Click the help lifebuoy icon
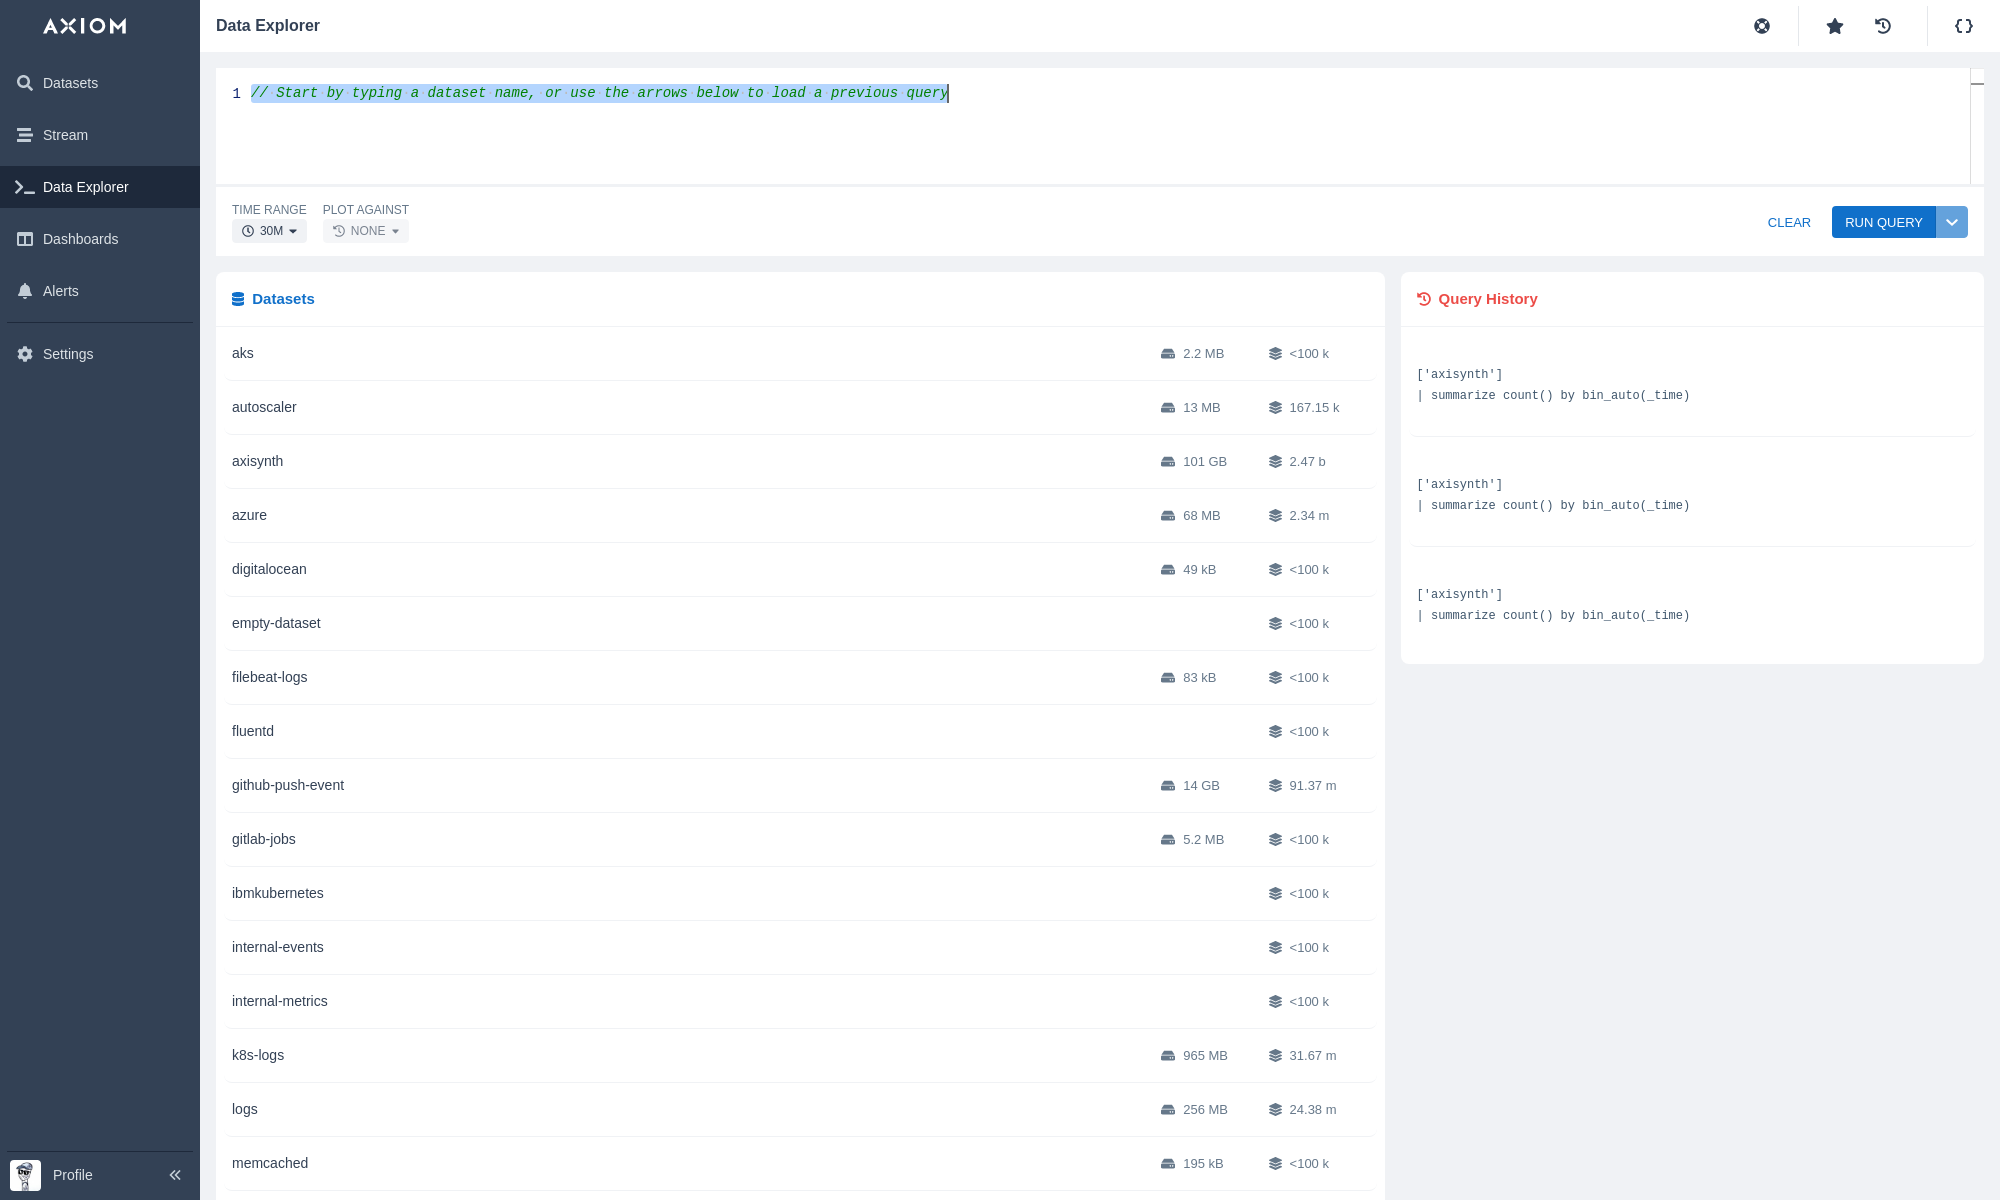The width and height of the screenshot is (2000, 1200). (1762, 26)
